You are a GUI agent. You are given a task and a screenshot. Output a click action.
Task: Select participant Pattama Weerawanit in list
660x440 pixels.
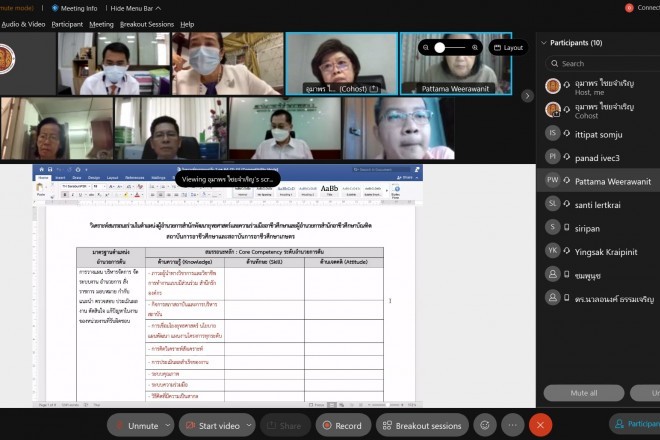599,181
